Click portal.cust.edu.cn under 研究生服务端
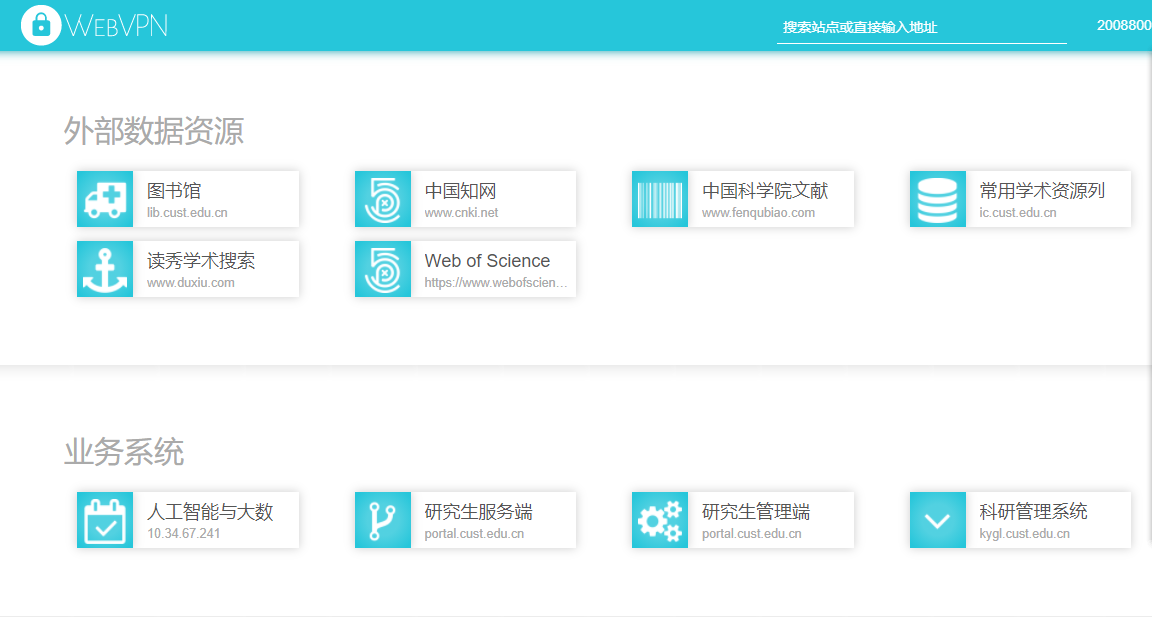Image resolution: width=1152 pixels, height=617 pixels. tap(474, 534)
